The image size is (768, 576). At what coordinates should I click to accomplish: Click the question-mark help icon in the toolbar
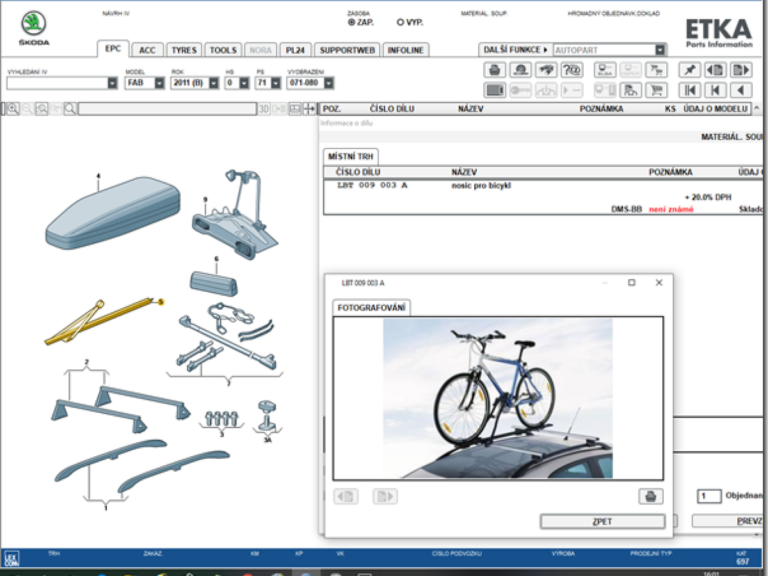click(572, 69)
